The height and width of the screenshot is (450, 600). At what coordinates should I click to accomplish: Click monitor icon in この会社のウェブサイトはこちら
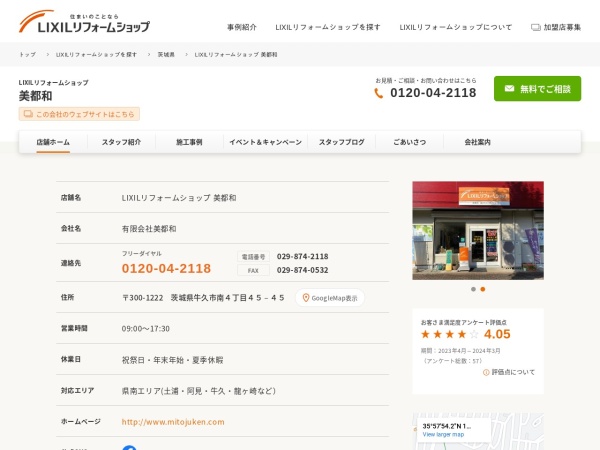28,114
